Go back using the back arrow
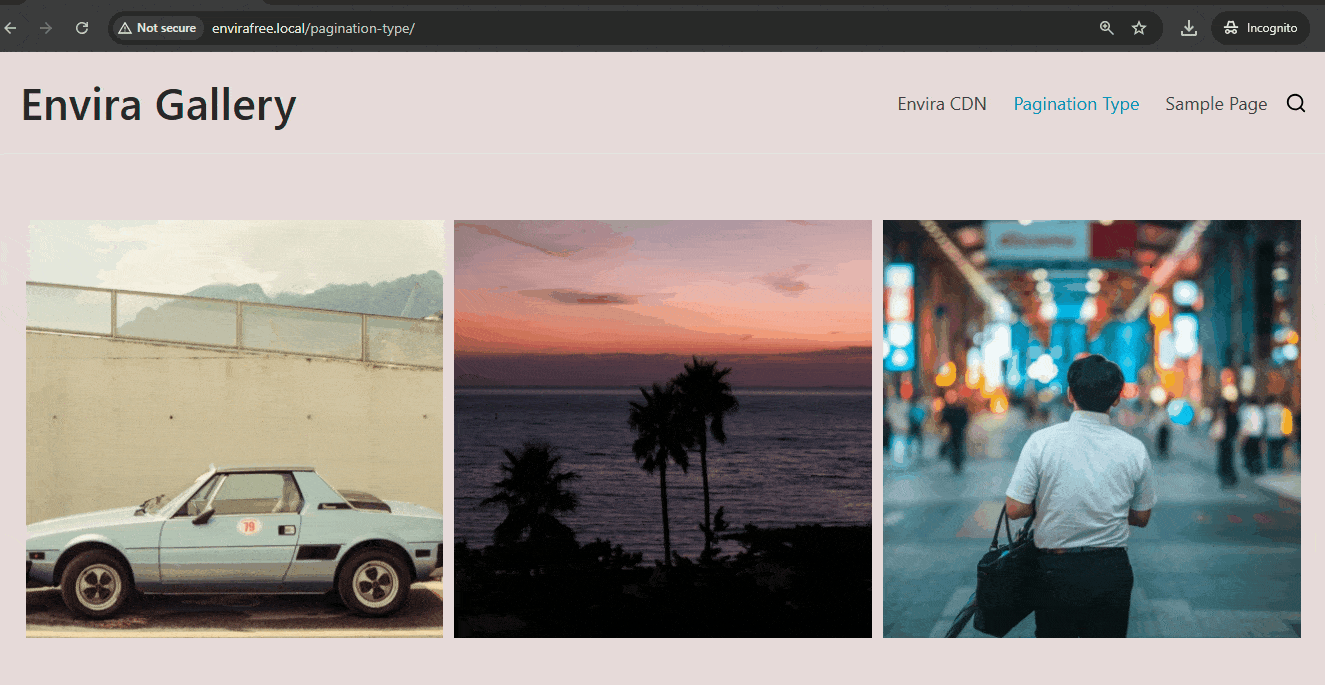The image size is (1325, 685). (x=10, y=28)
